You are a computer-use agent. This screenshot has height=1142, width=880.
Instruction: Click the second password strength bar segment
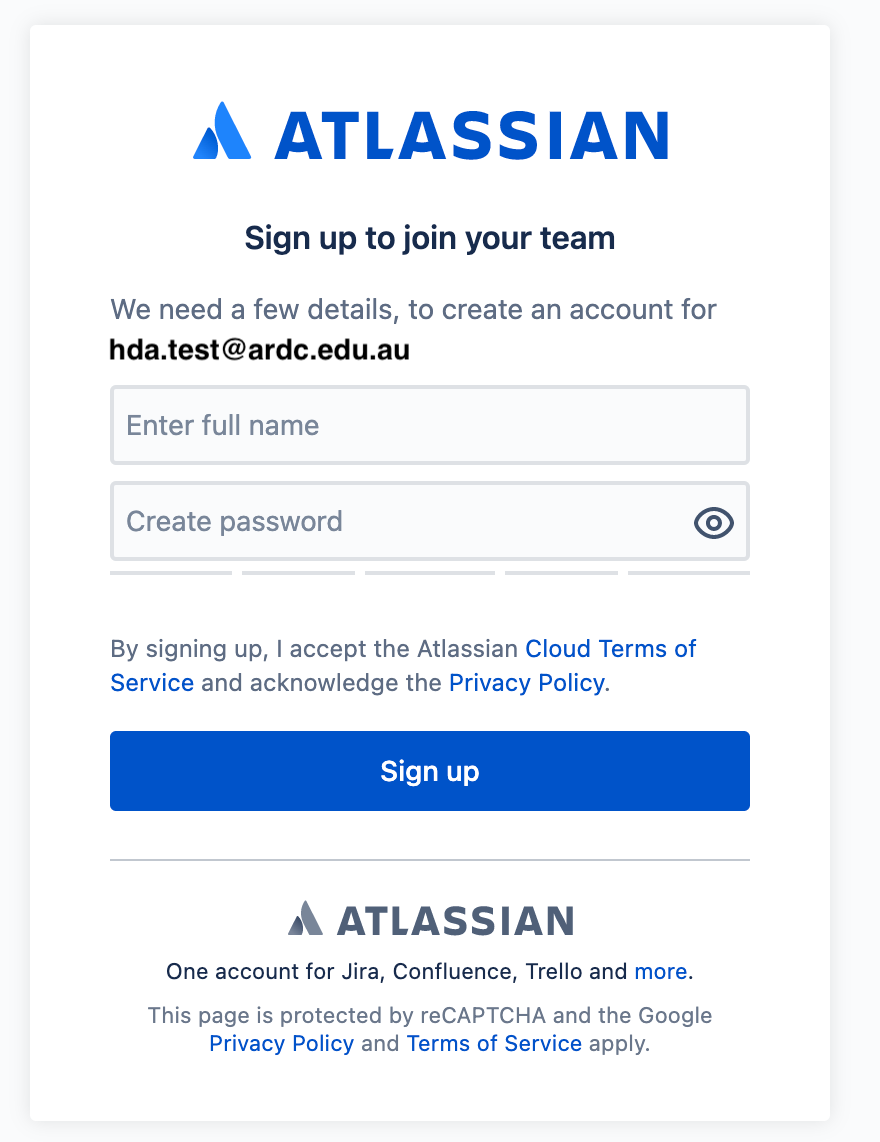click(x=298, y=573)
